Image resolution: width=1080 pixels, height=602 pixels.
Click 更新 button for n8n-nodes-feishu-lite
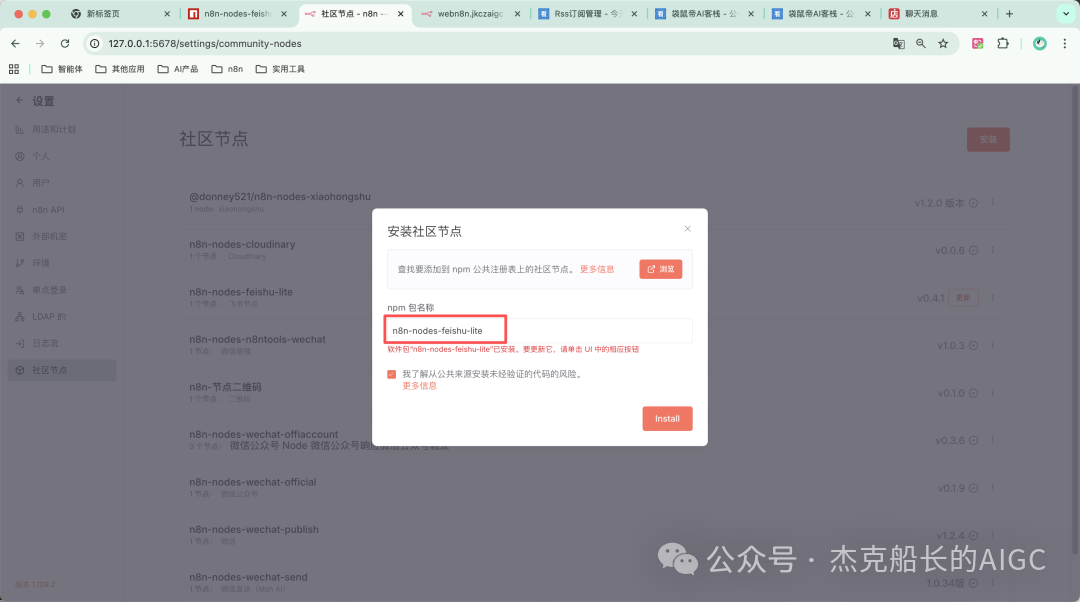coord(963,298)
